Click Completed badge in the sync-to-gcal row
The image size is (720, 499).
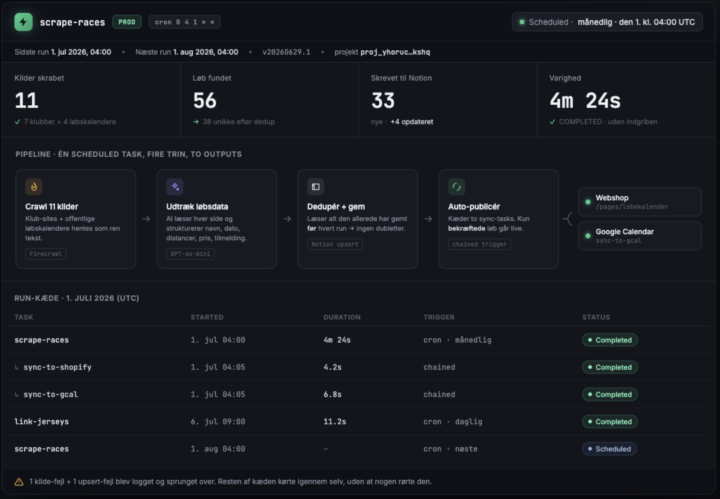(x=610, y=394)
